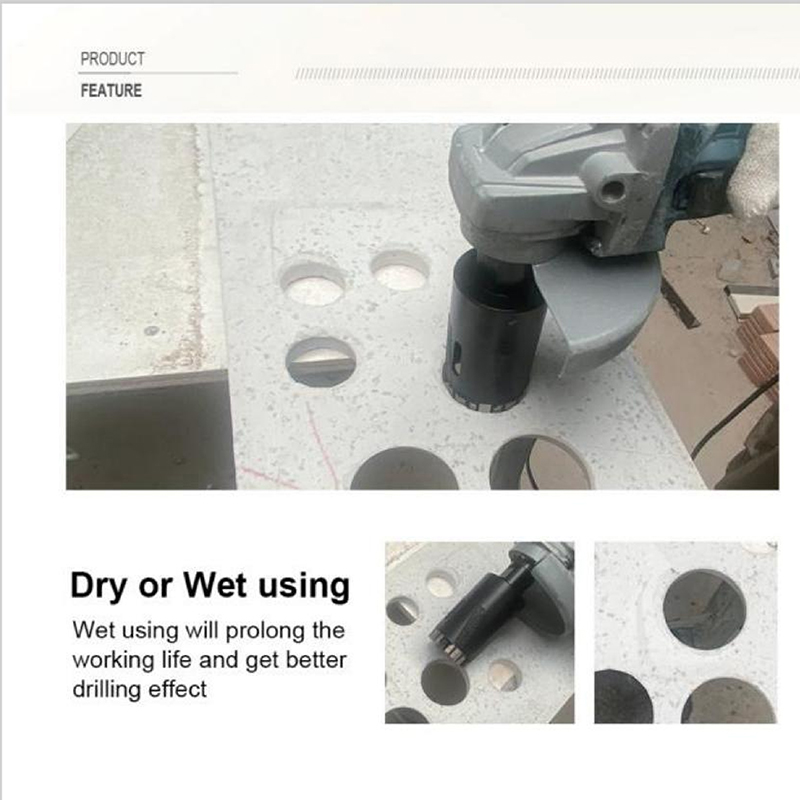The image size is (800, 800).
Task: Open the drilled holes close-up thumbnail
Action: pos(686,633)
